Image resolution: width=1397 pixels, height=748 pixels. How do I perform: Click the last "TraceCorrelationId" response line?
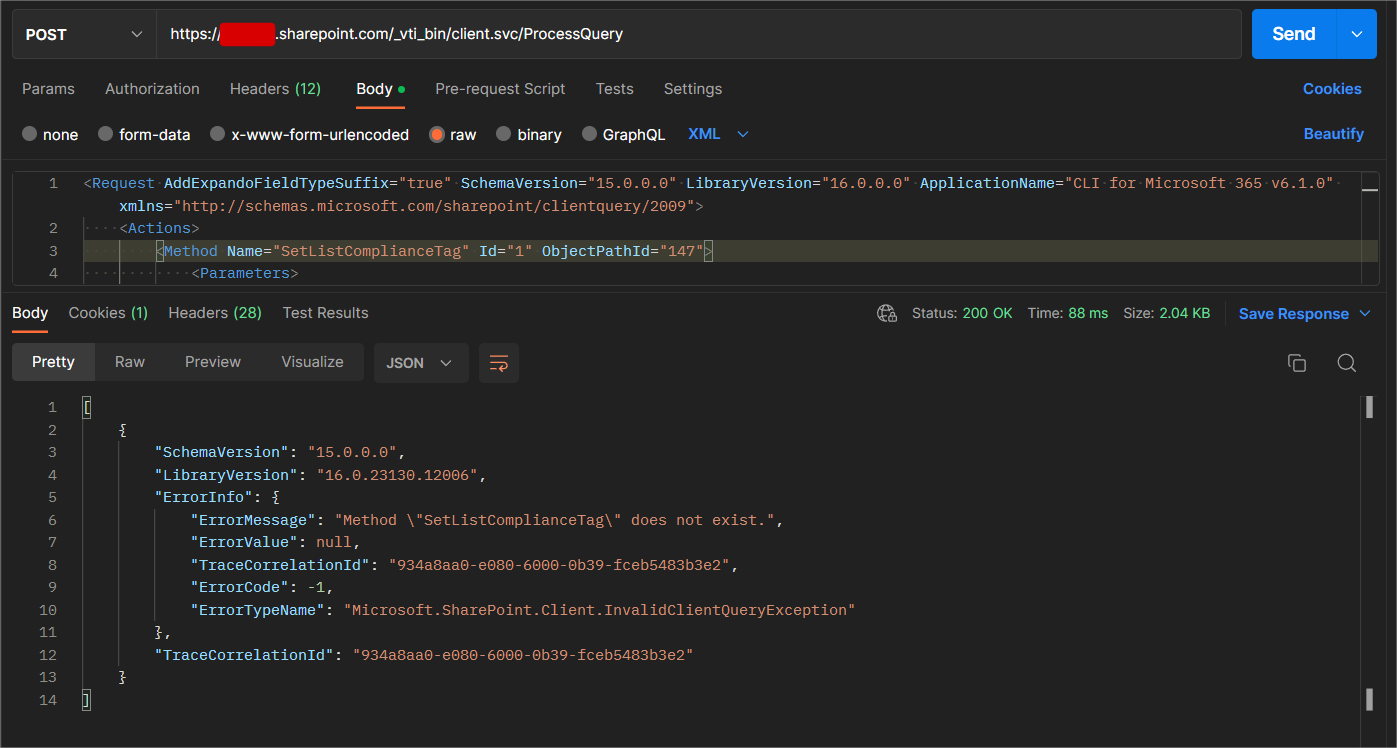(424, 655)
